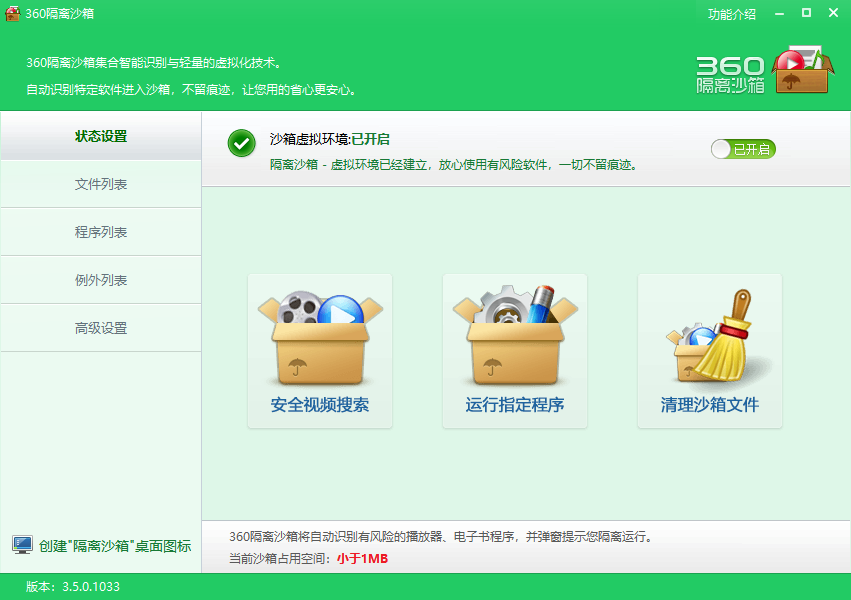
Task: Toggle the 已开启 sandbox switch
Action: point(743,149)
